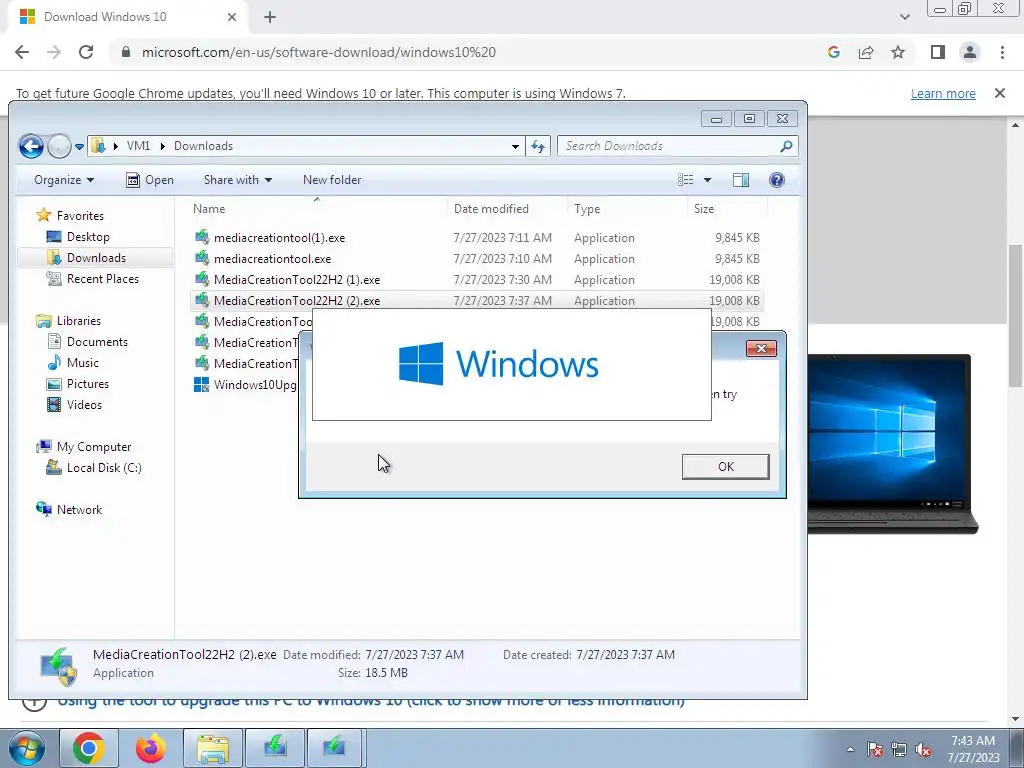Close the error dialog with red X
Image resolution: width=1024 pixels, height=768 pixels.
[x=761, y=348]
